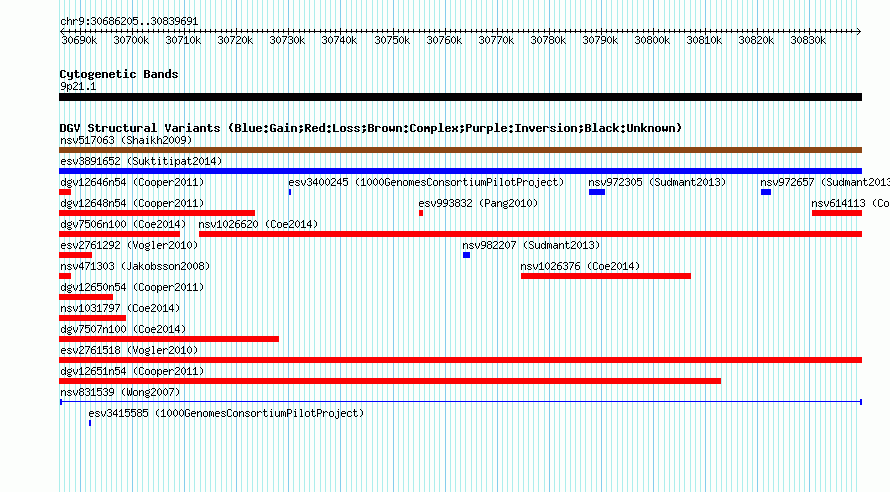
Task: Click the red dgv12648n54 loss bar
Action: (x=157, y=213)
